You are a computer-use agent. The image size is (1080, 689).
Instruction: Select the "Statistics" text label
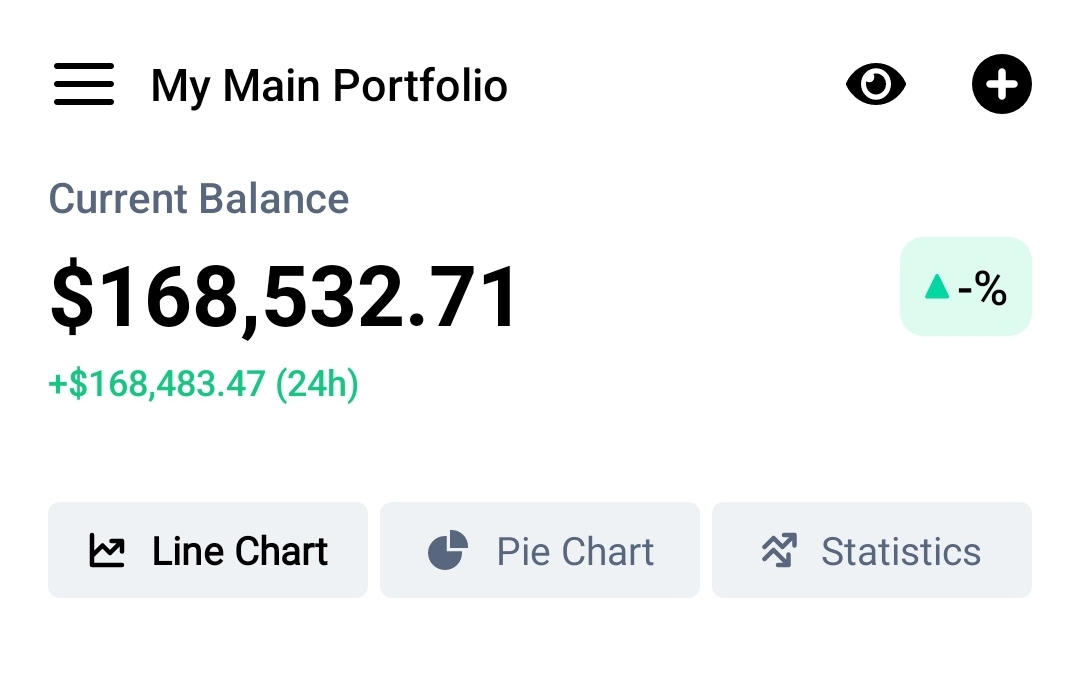click(901, 552)
